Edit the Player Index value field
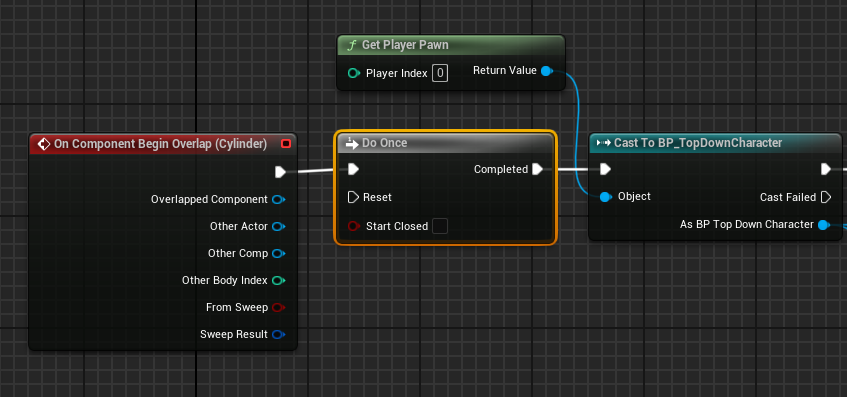This screenshot has width=847, height=397. tap(440, 73)
